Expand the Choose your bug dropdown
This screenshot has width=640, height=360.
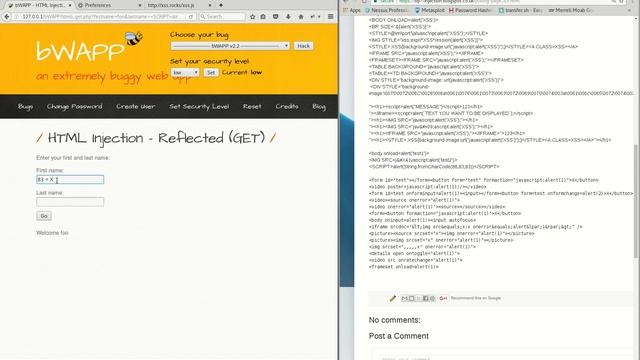[x=230, y=46]
